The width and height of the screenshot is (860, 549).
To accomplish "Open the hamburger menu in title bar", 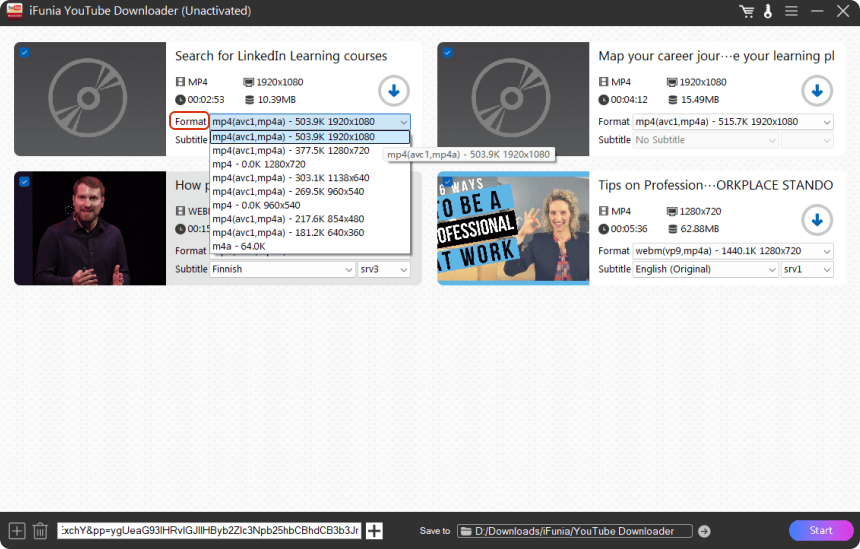I will click(x=791, y=11).
